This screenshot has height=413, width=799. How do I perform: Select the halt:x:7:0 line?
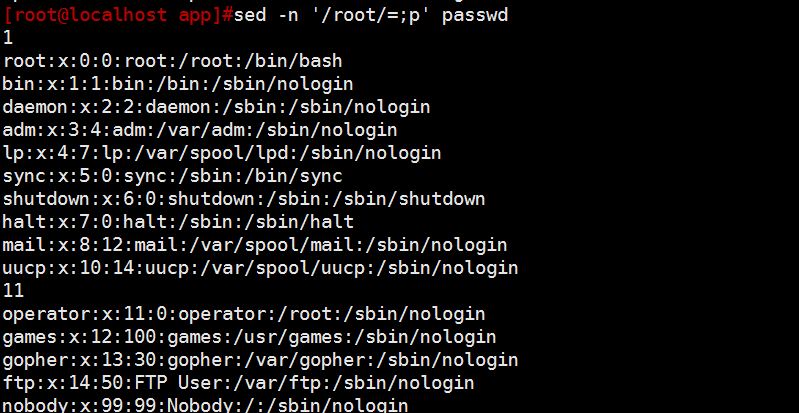(x=178, y=222)
